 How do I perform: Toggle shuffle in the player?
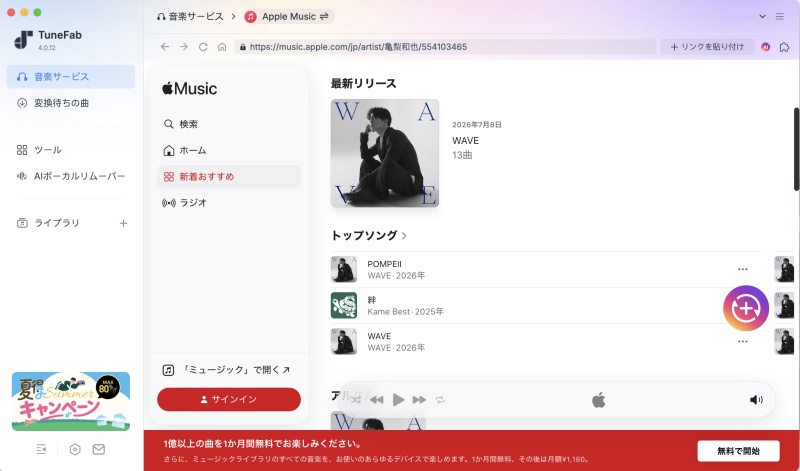356,400
